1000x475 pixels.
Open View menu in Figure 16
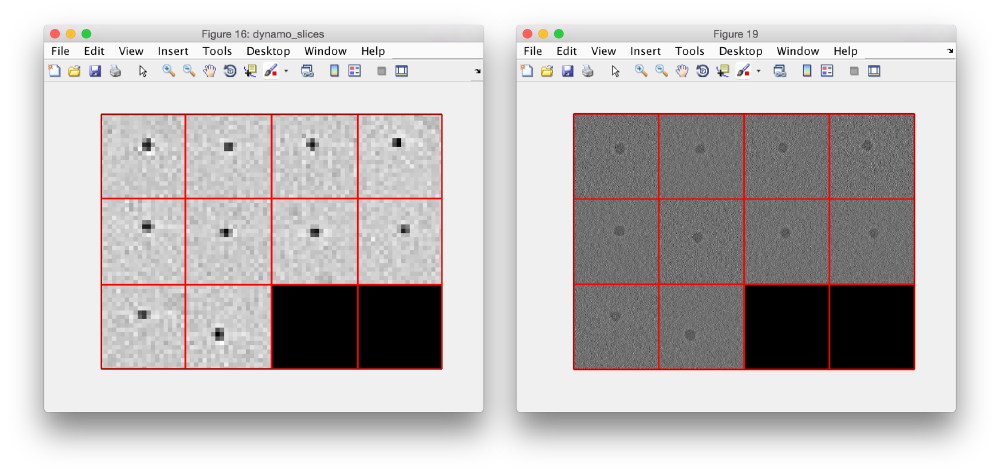131,51
